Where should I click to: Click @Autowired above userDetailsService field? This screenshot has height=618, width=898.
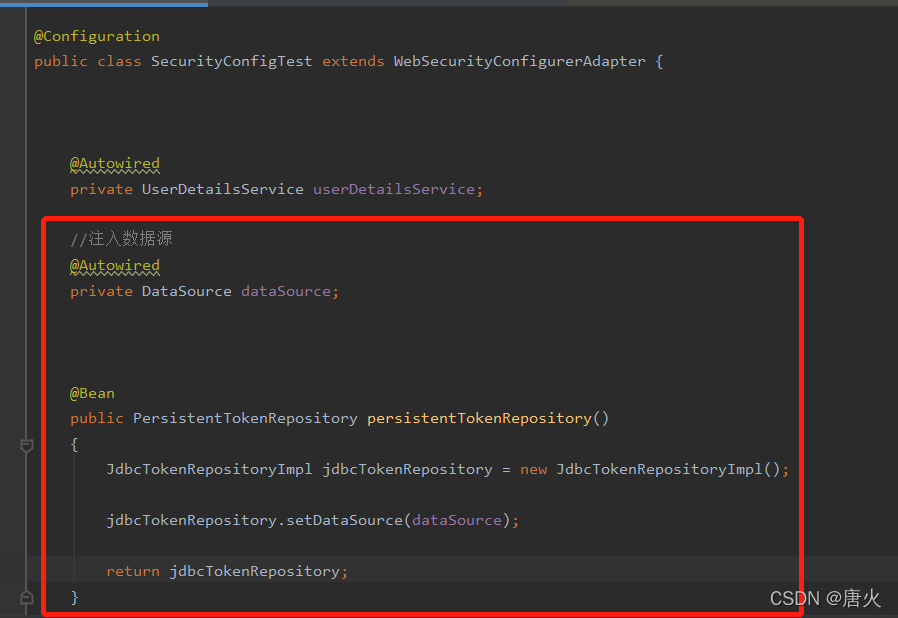pyautogui.click(x=115, y=164)
